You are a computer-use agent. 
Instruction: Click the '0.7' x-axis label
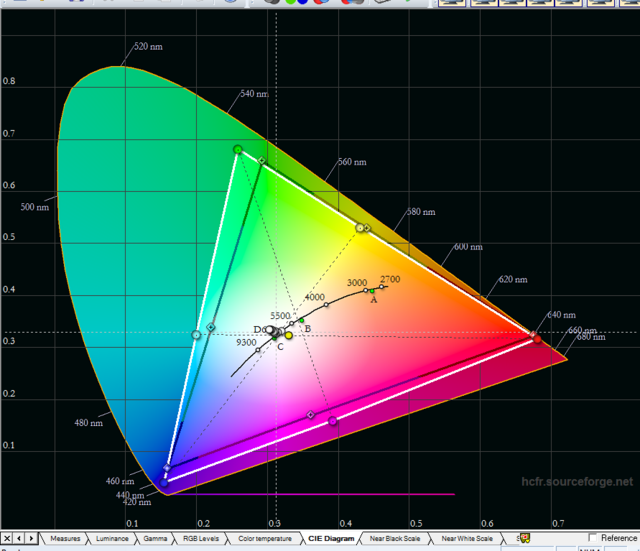click(x=558, y=524)
